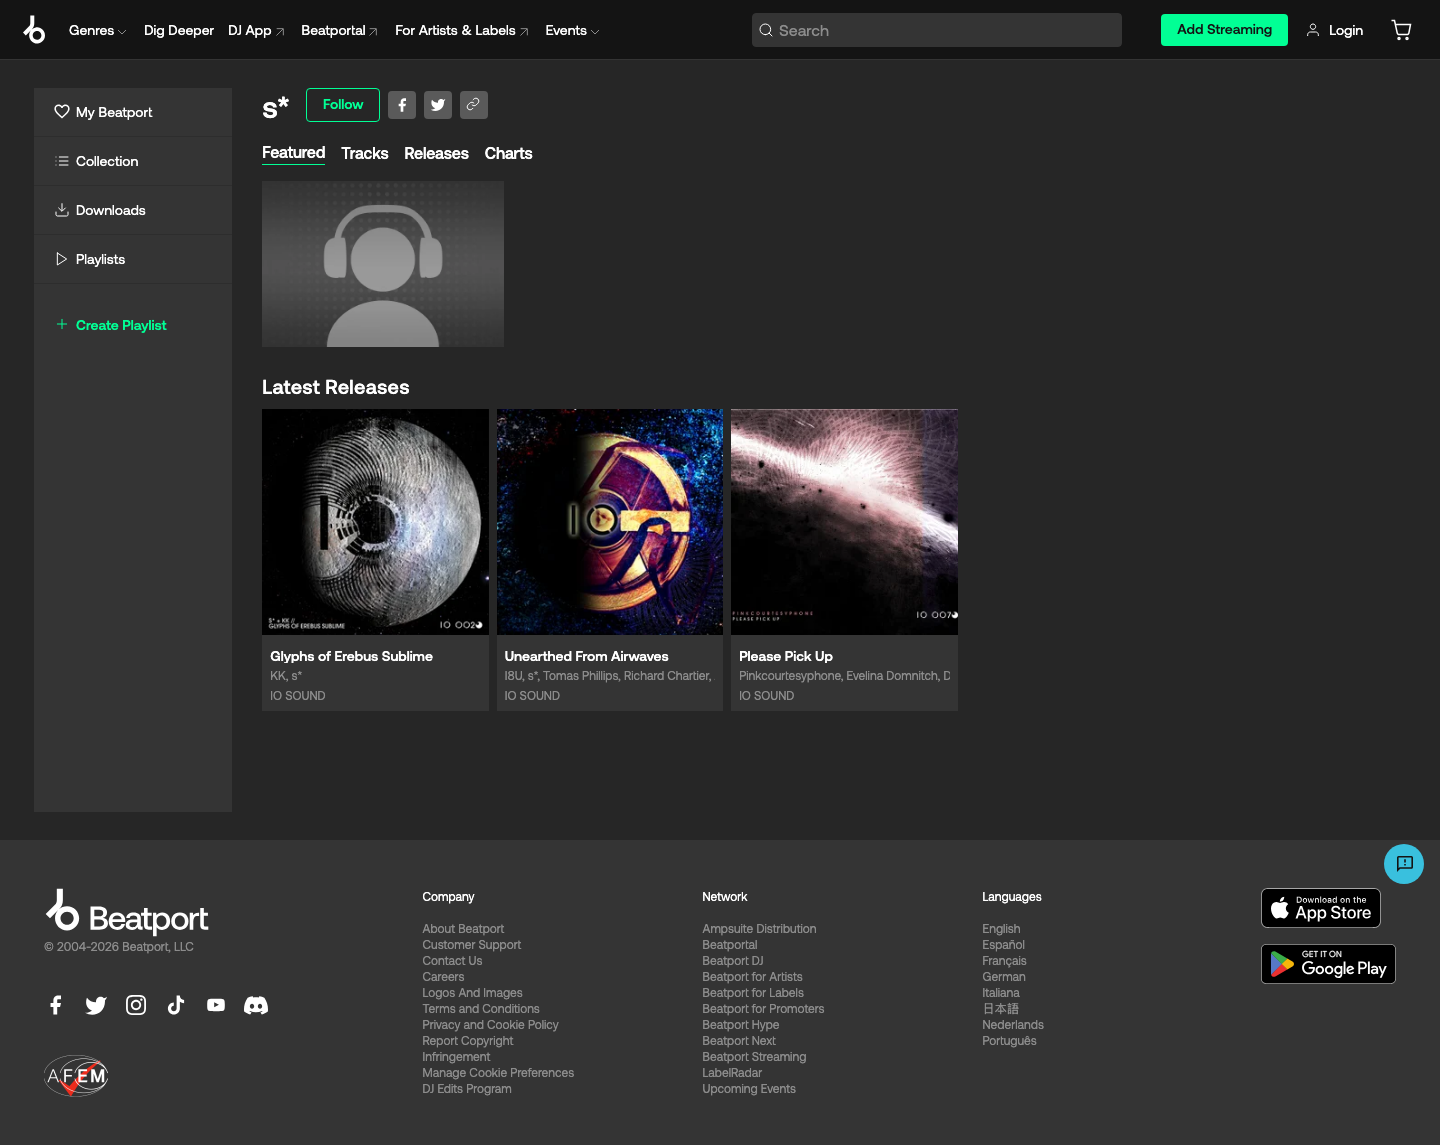
Task: Open DJ Edits Program link
Action: pos(466,1089)
